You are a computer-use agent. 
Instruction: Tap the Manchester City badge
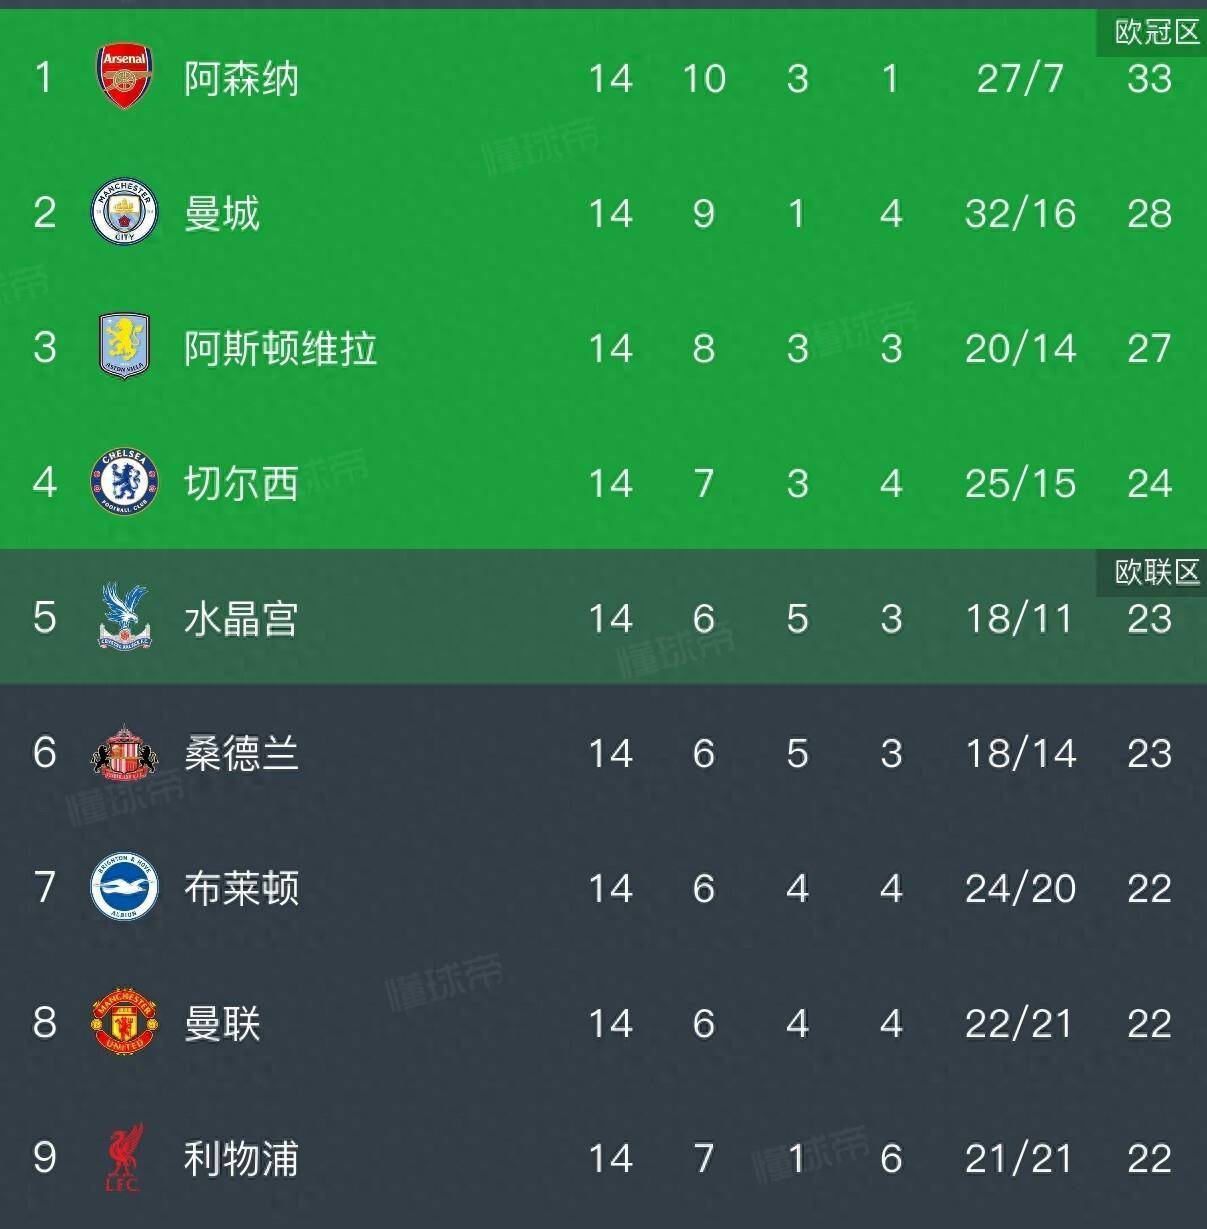[x=124, y=212]
